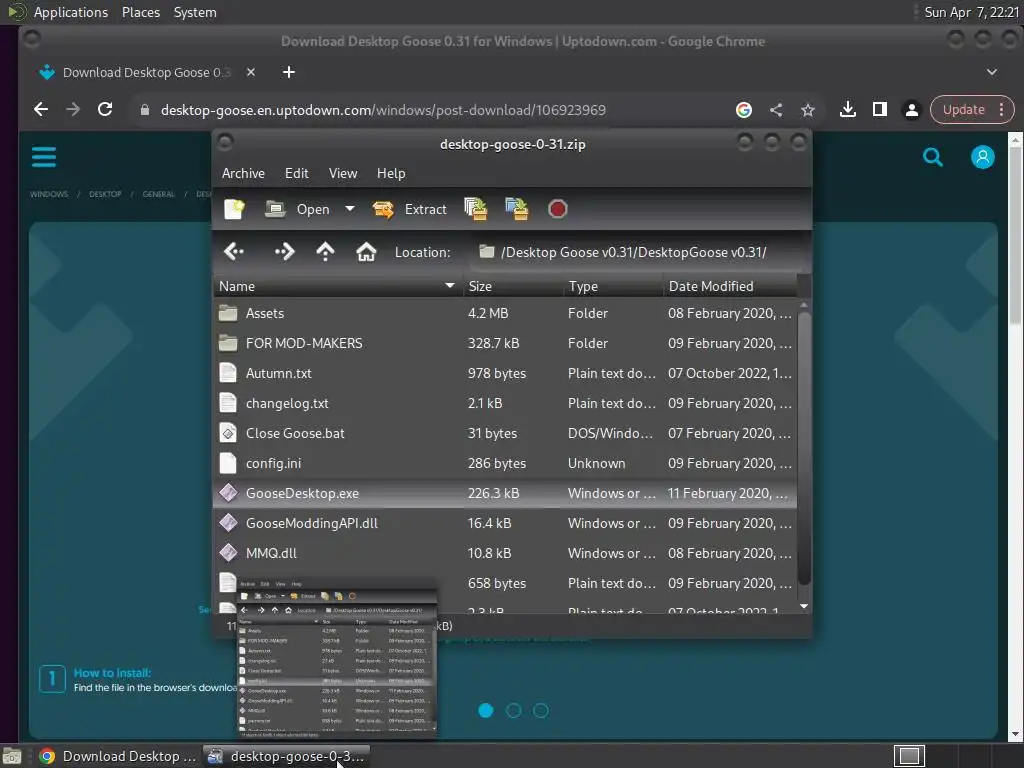The image size is (1024, 768).
Task: Open the View menu in archive manager
Action: 343,173
